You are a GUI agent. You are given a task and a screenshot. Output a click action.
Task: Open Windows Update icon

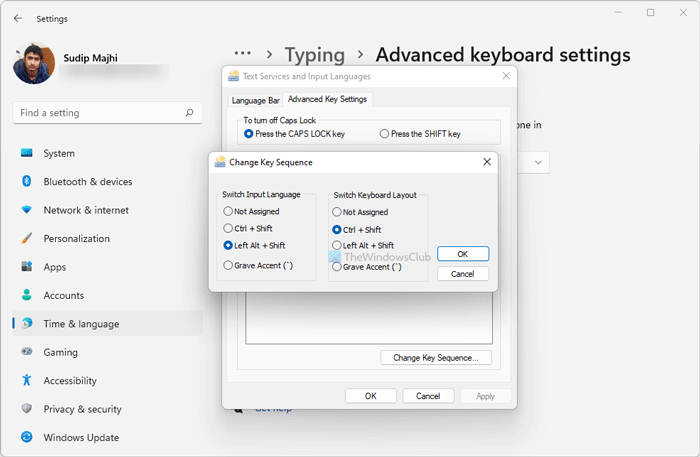click(x=26, y=437)
